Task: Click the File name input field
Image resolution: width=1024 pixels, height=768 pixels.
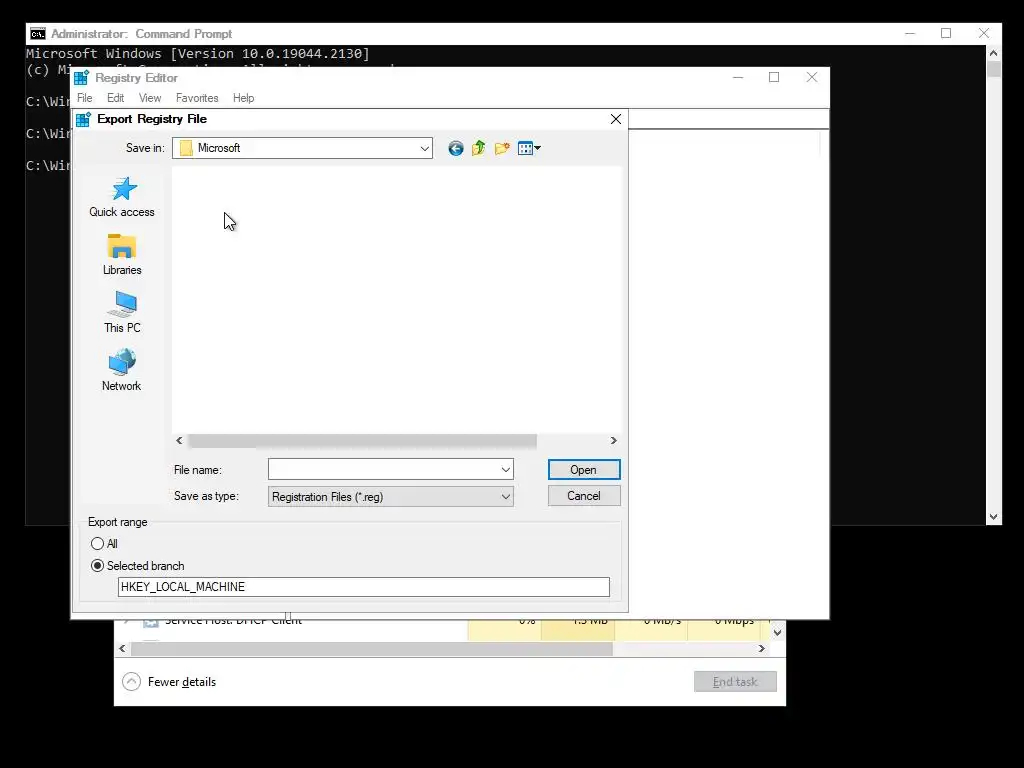Action: tap(383, 470)
